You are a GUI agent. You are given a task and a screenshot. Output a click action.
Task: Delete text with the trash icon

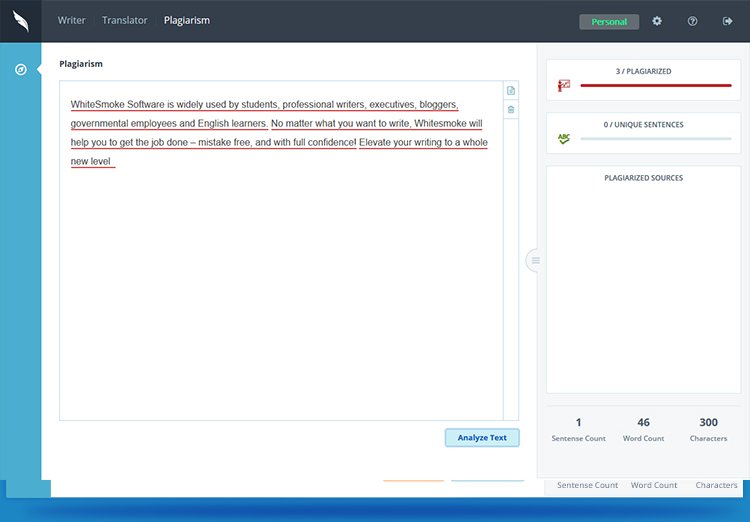(x=511, y=109)
